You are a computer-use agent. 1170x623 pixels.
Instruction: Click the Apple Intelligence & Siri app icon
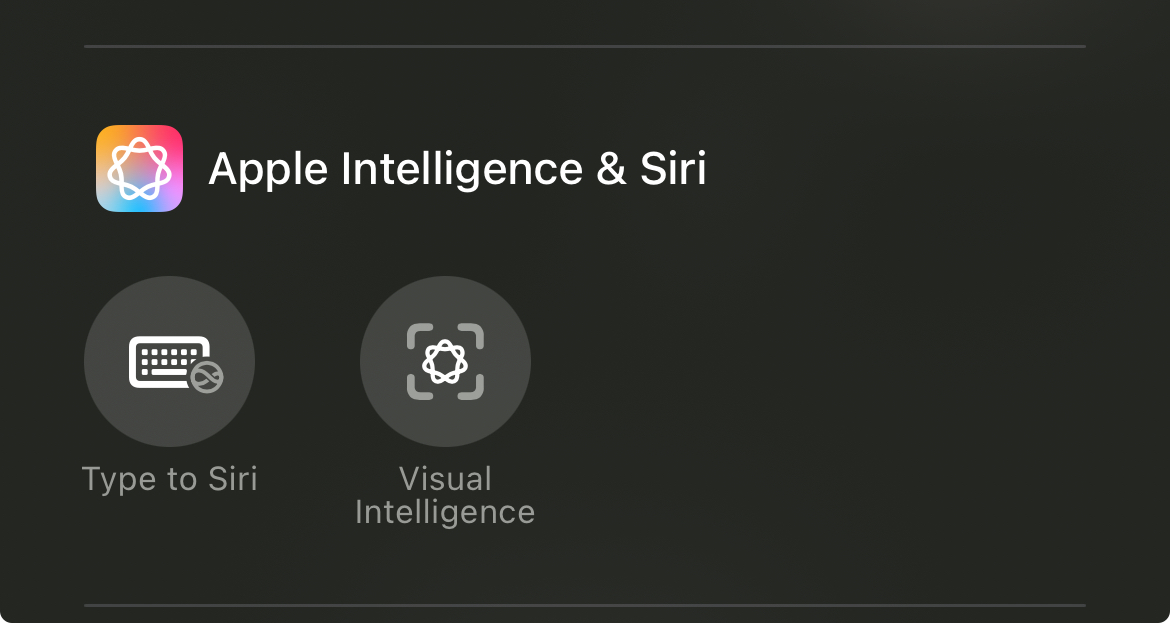139,168
